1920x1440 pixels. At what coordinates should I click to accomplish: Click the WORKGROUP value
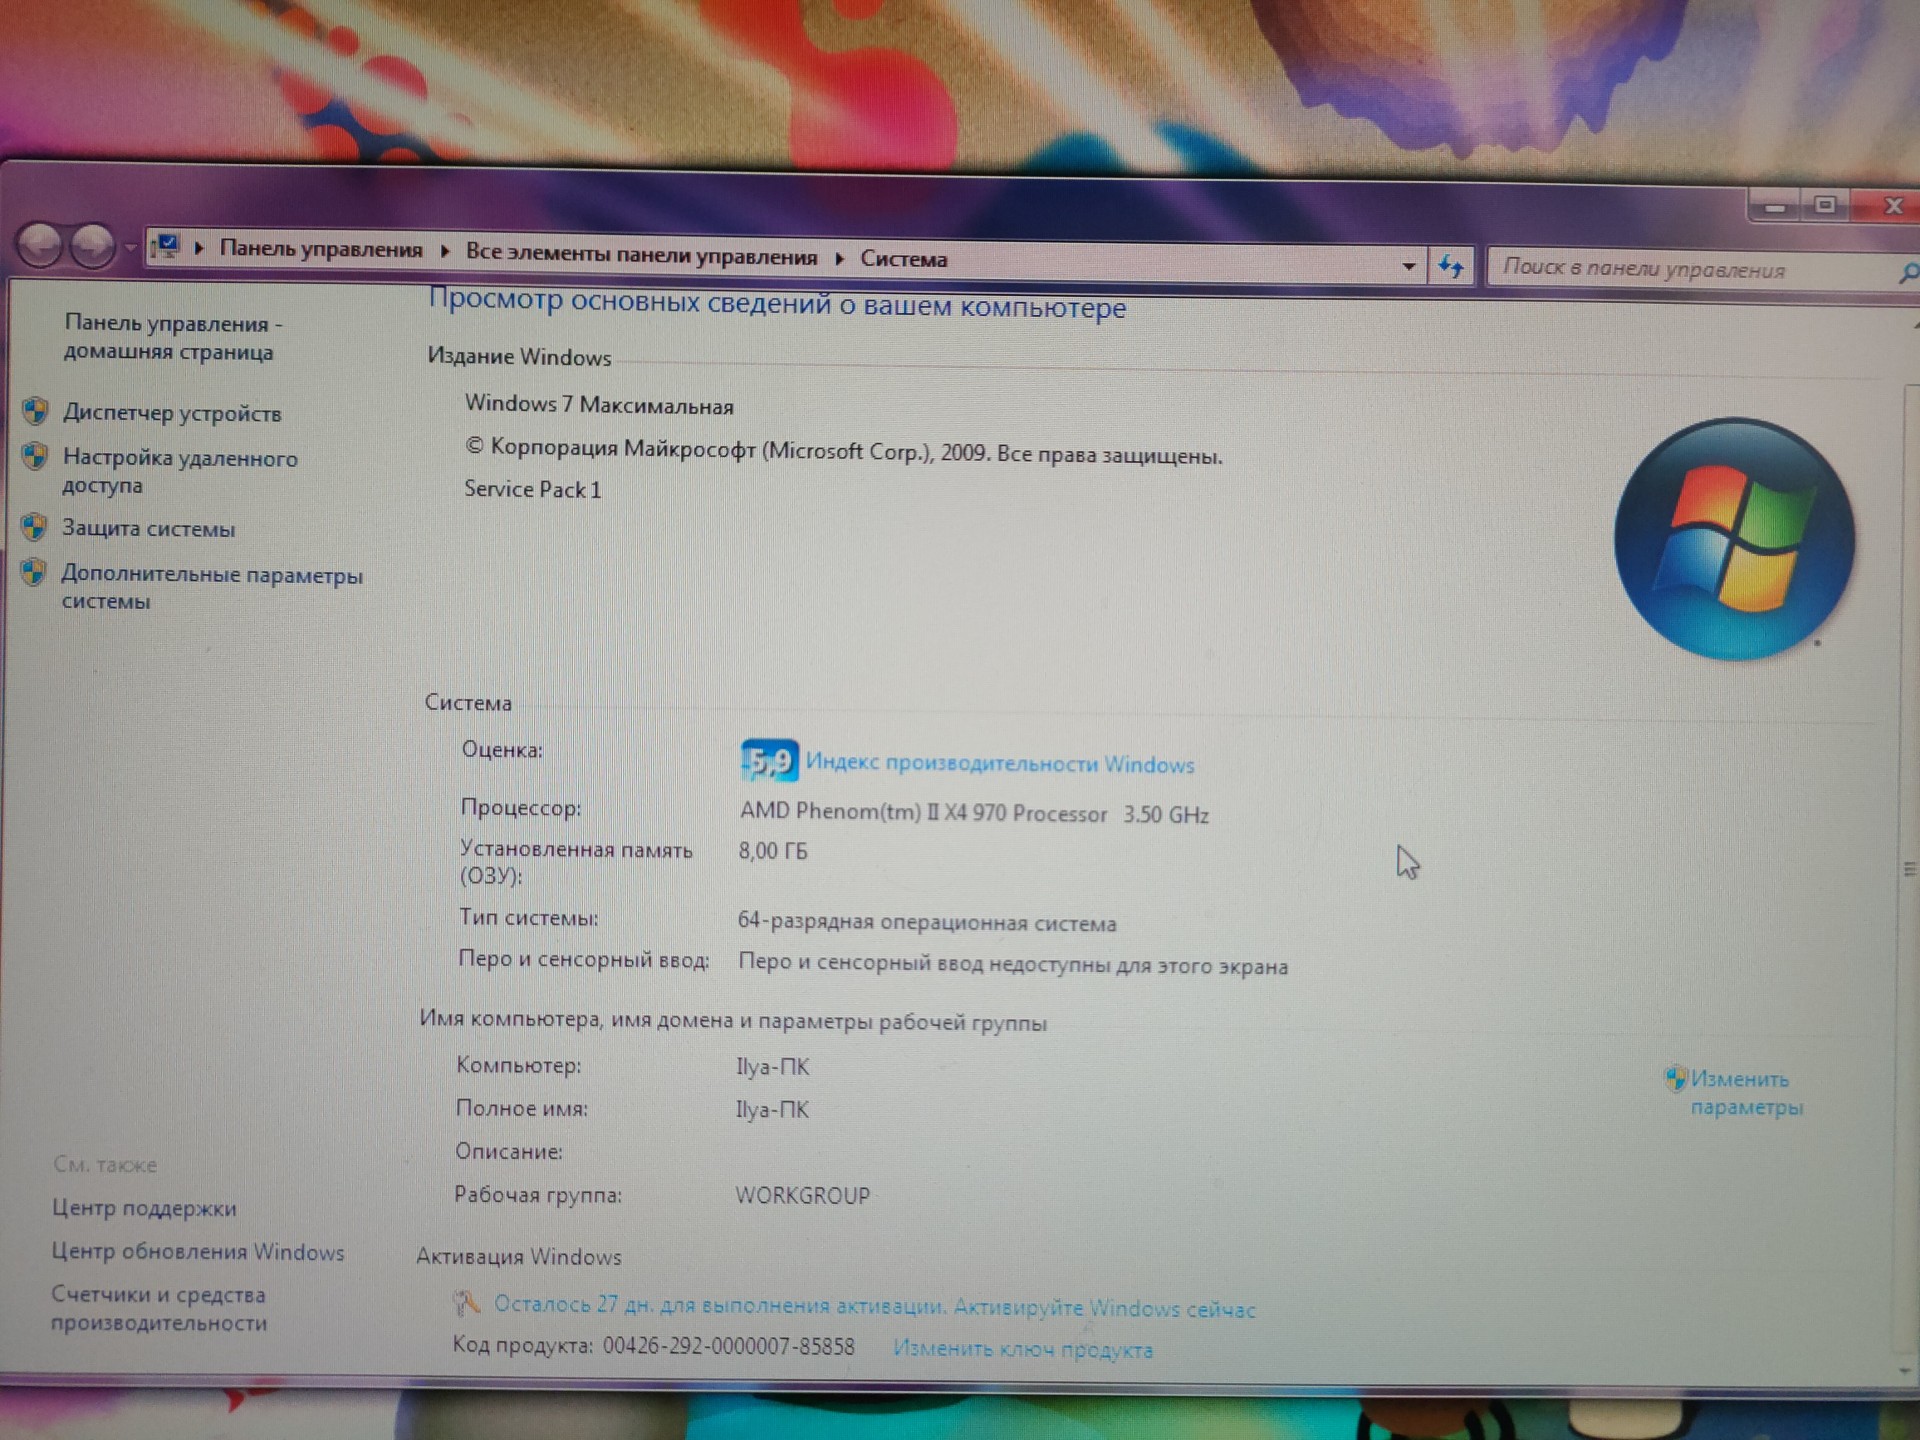tap(803, 1195)
